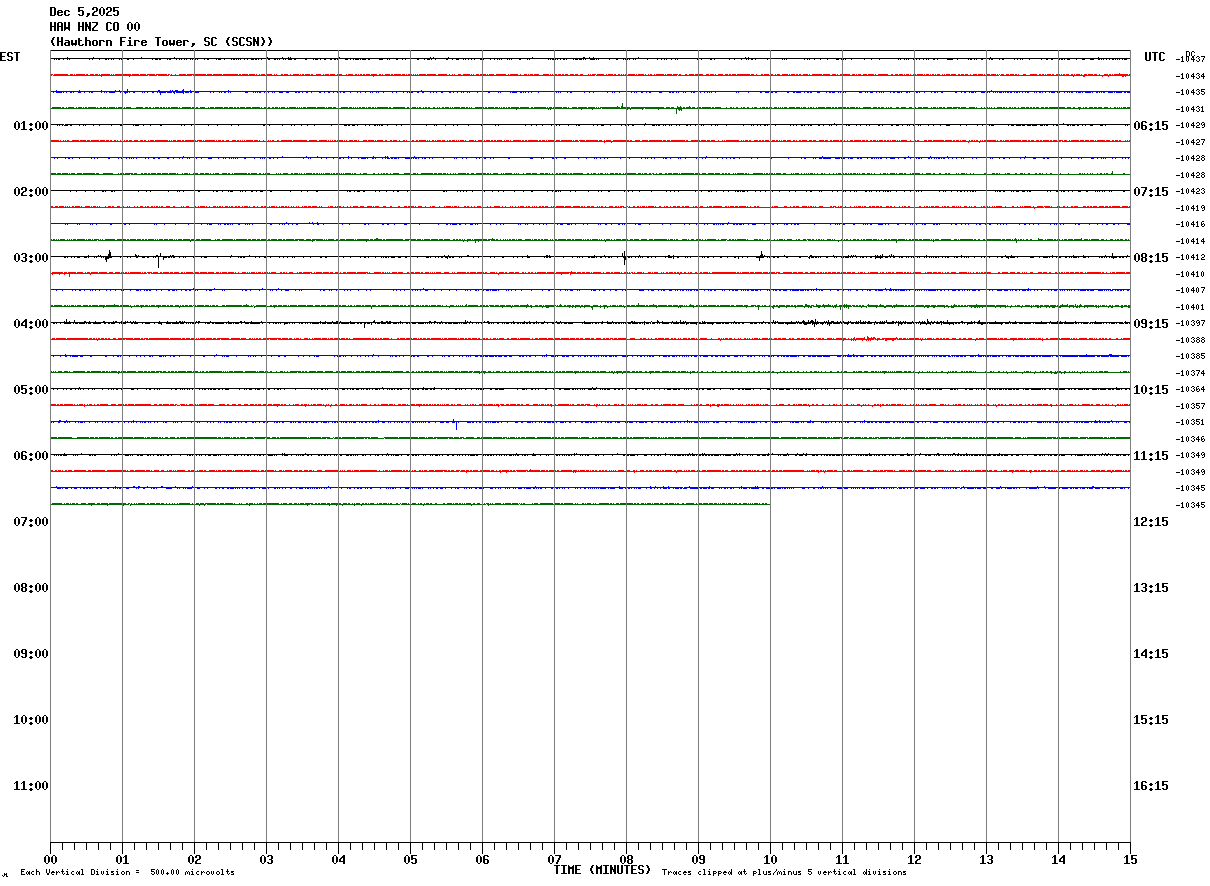The height and width of the screenshot is (886, 1210).
Task: Click the DC offset value -10434
Action: [x=1190, y=76]
